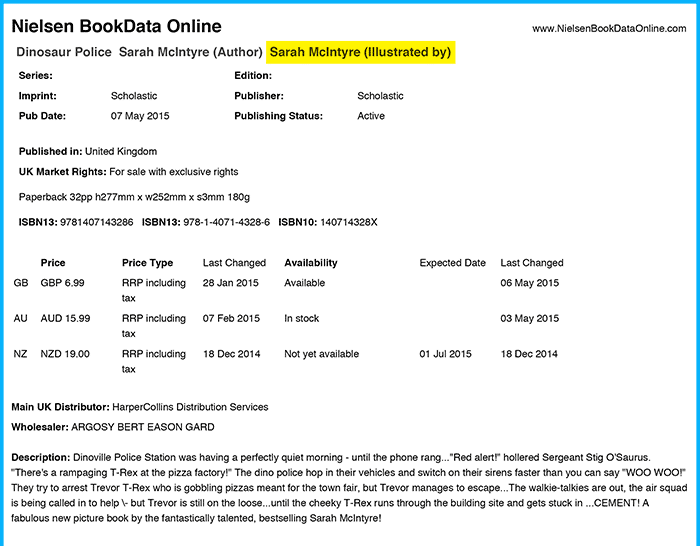Image resolution: width=700 pixels, height=546 pixels.
Task: Click the Price Type column header
Action: (147, 263)
